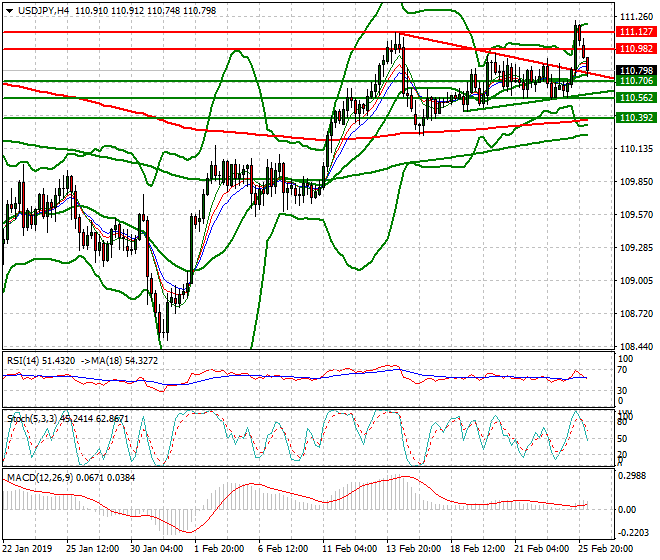Viewport: 660px width, 560px height.
Task: Select the red 111.127 price level label
Action: [636, 32]
